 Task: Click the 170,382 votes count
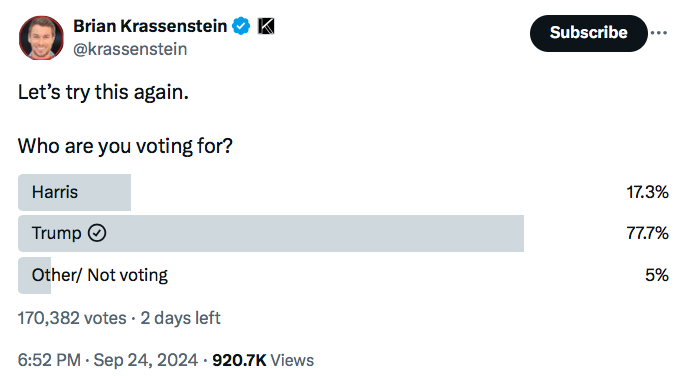click(x=72, y=318)
